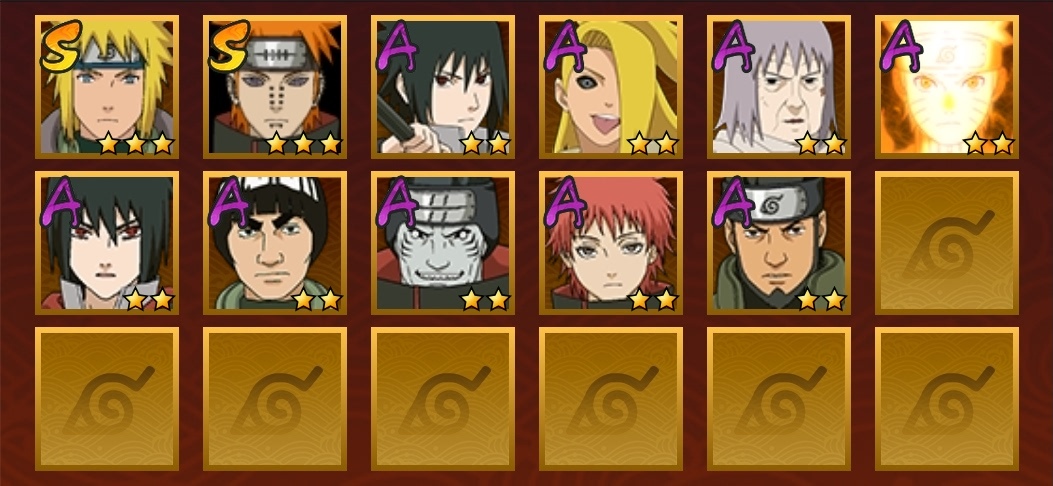The height and width of the screenshot is (486, 1053).
Task: Choose the black-haired ninja holding a sword
Action: (443, 87)
